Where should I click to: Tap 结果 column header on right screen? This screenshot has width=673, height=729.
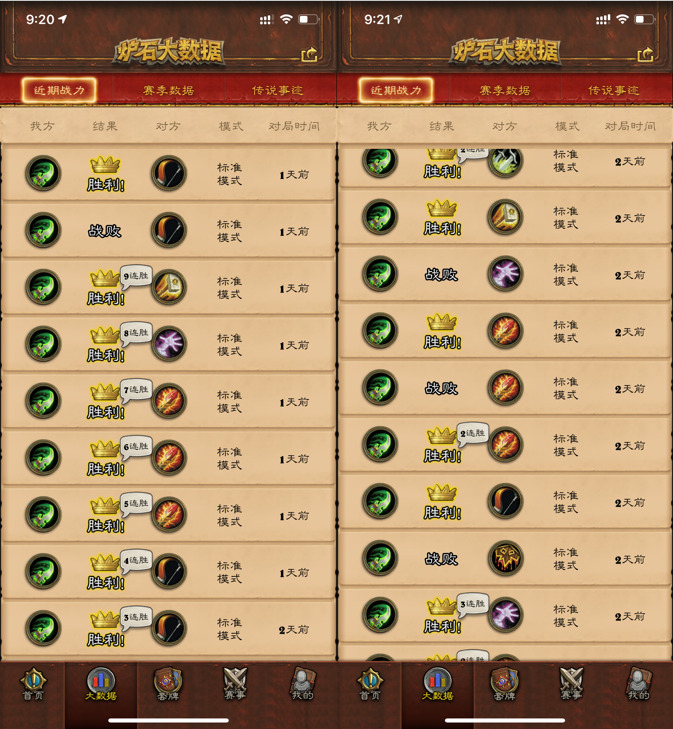pyautogui.click(x=442, y=126)
